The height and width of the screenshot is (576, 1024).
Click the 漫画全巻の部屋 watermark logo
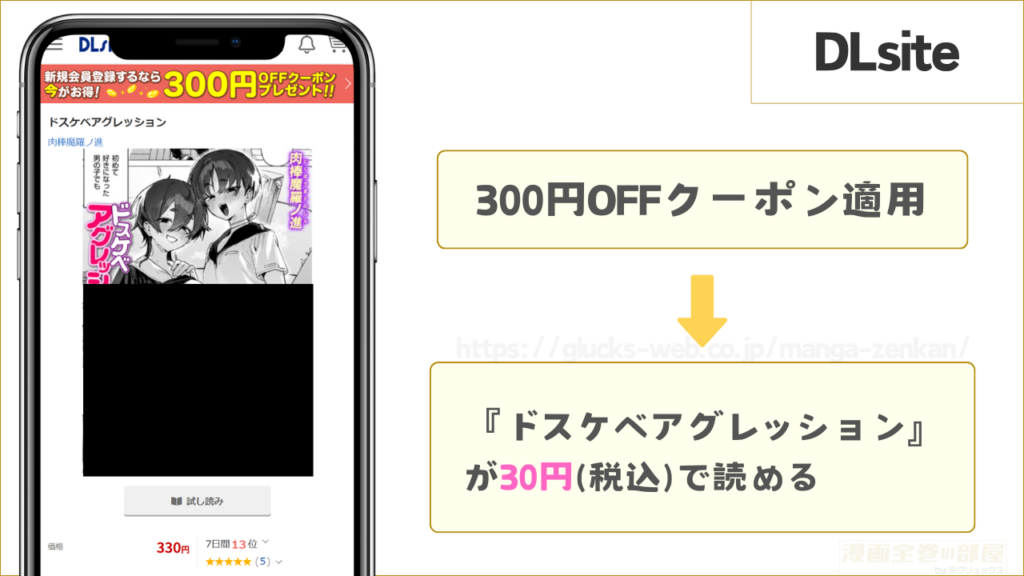coord(922,557)
